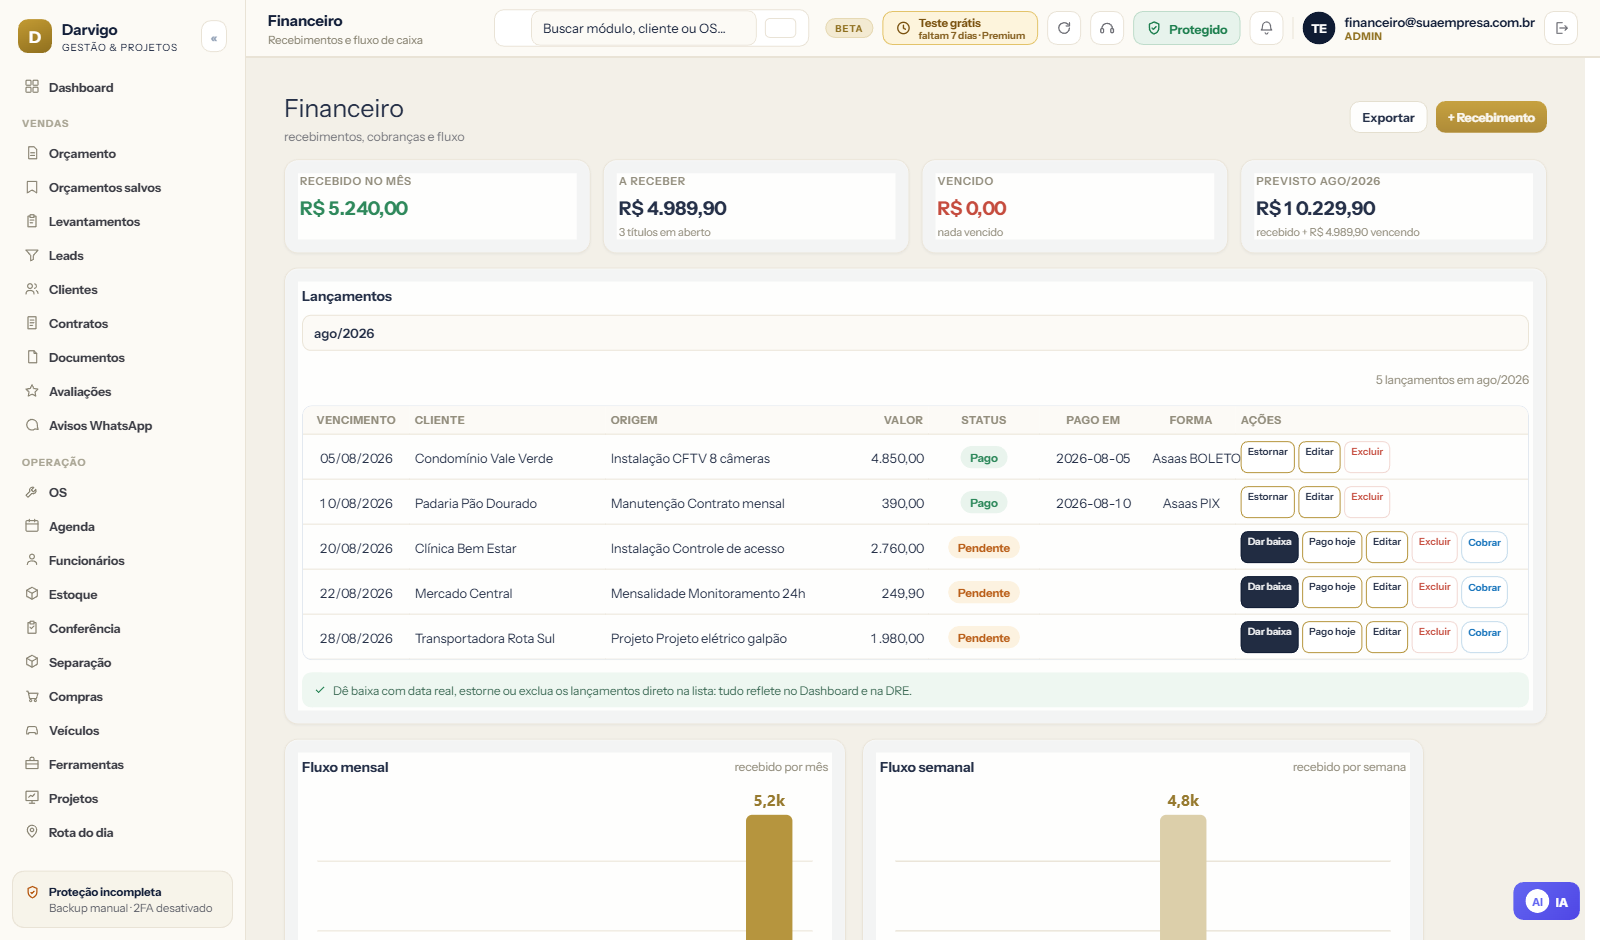
Task: Editar the Condomínio Vale Verde entry
Action: click(1319, 457)
